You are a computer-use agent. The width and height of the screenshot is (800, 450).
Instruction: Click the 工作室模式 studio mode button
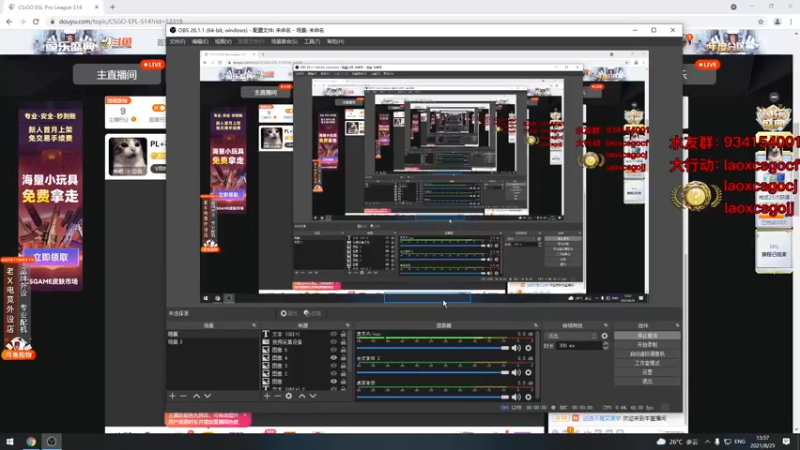pyautogui.click(x=647, y=363)
